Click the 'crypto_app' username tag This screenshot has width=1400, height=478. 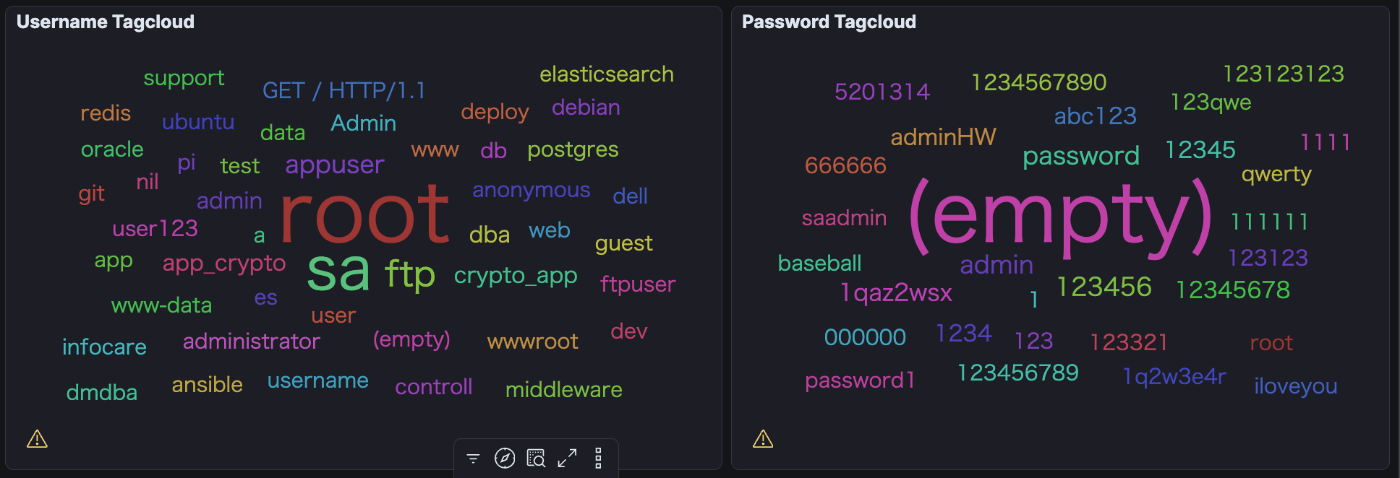516,277
